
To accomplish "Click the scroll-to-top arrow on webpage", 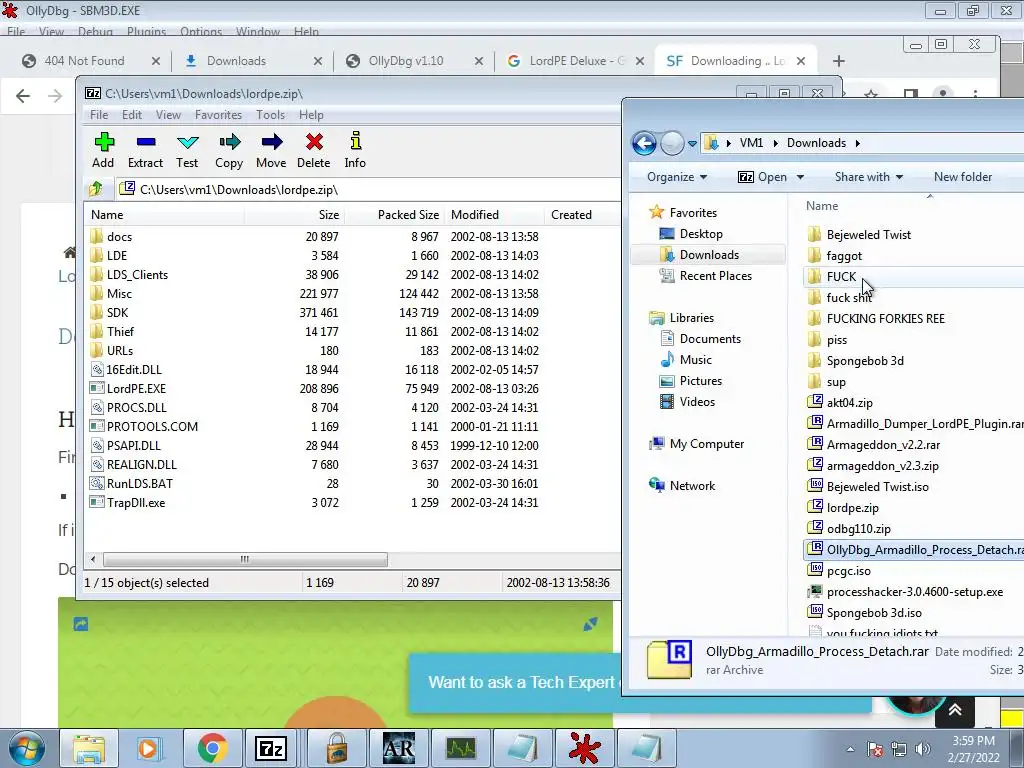I will click(x=955, y=710).
